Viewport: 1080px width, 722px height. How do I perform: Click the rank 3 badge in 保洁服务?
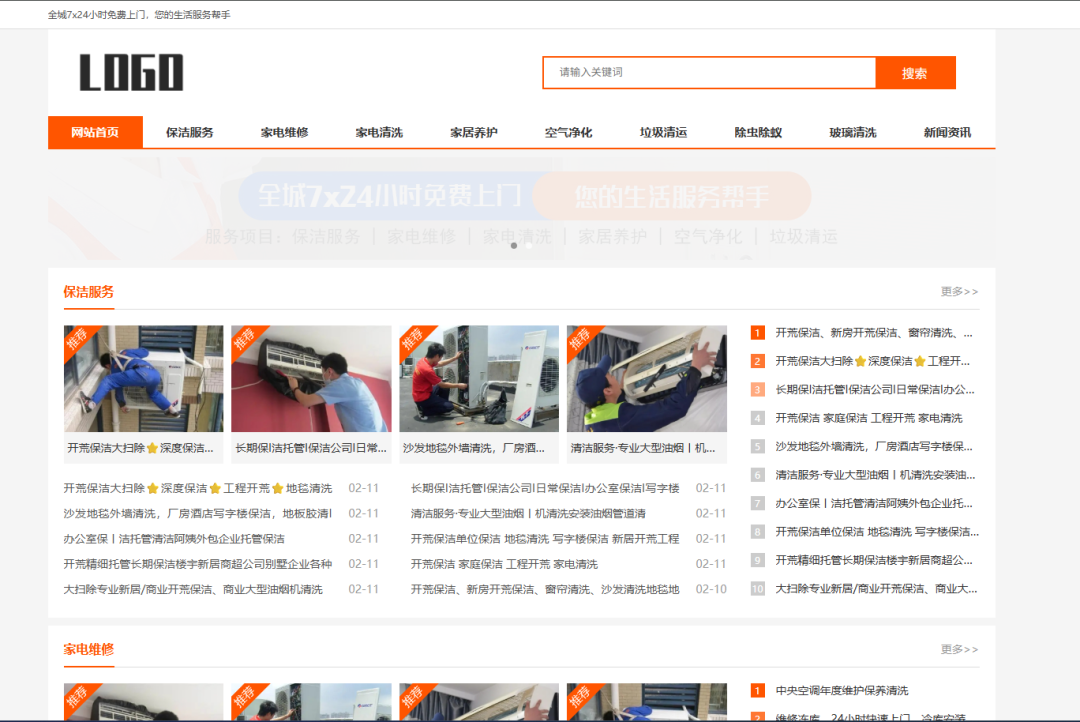tap(758, 389)
